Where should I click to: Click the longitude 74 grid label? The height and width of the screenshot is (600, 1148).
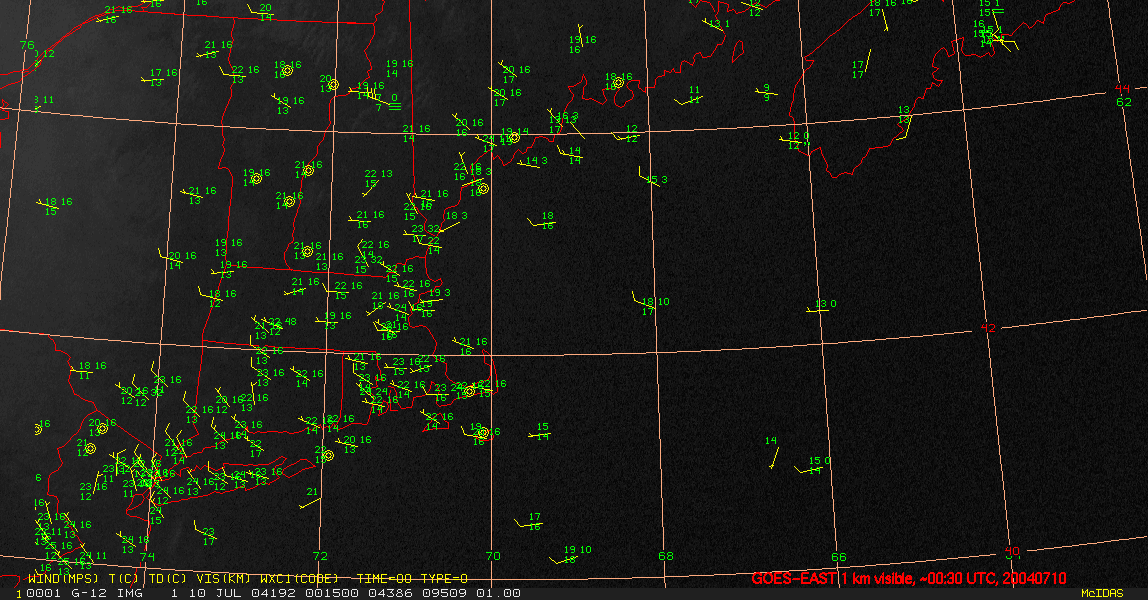(x=148, y=556)
